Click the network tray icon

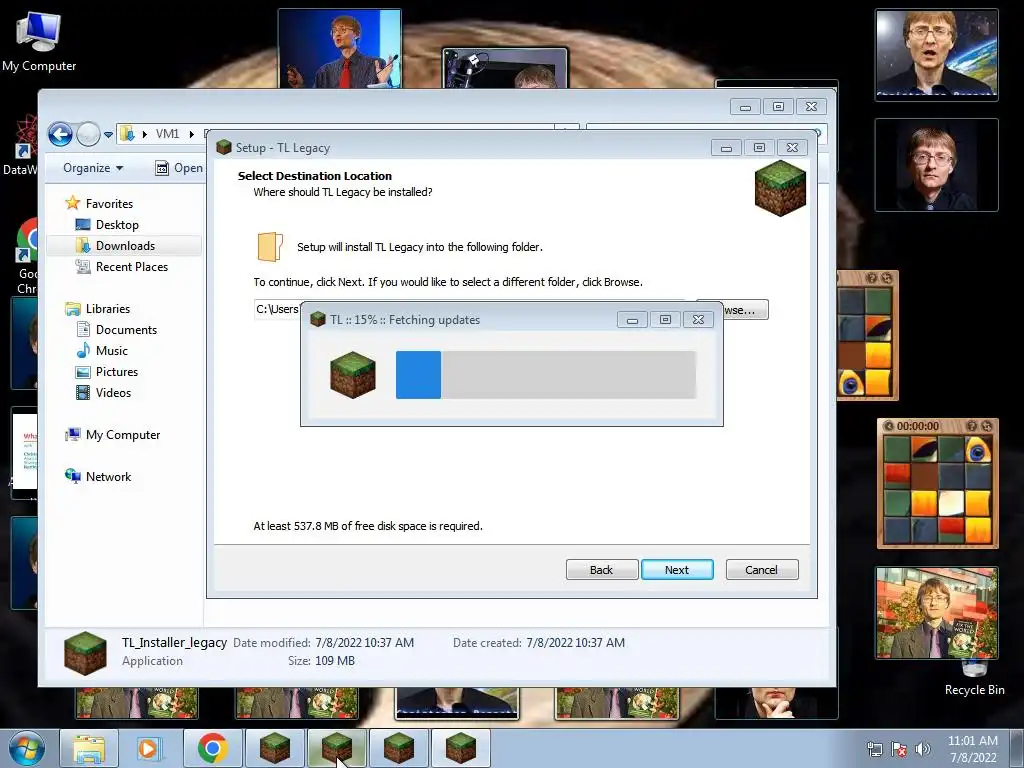(874, 749)
